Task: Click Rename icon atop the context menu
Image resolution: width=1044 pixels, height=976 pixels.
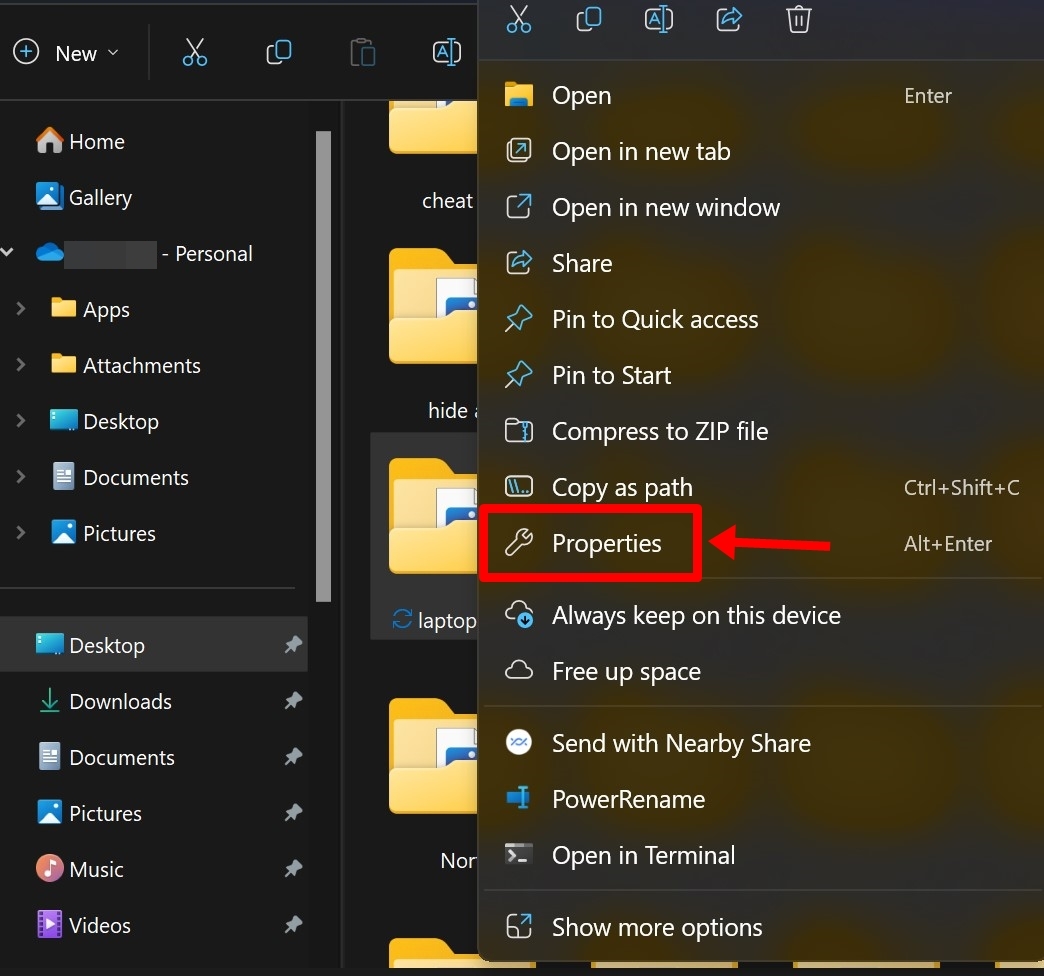Action: (658, 19)
